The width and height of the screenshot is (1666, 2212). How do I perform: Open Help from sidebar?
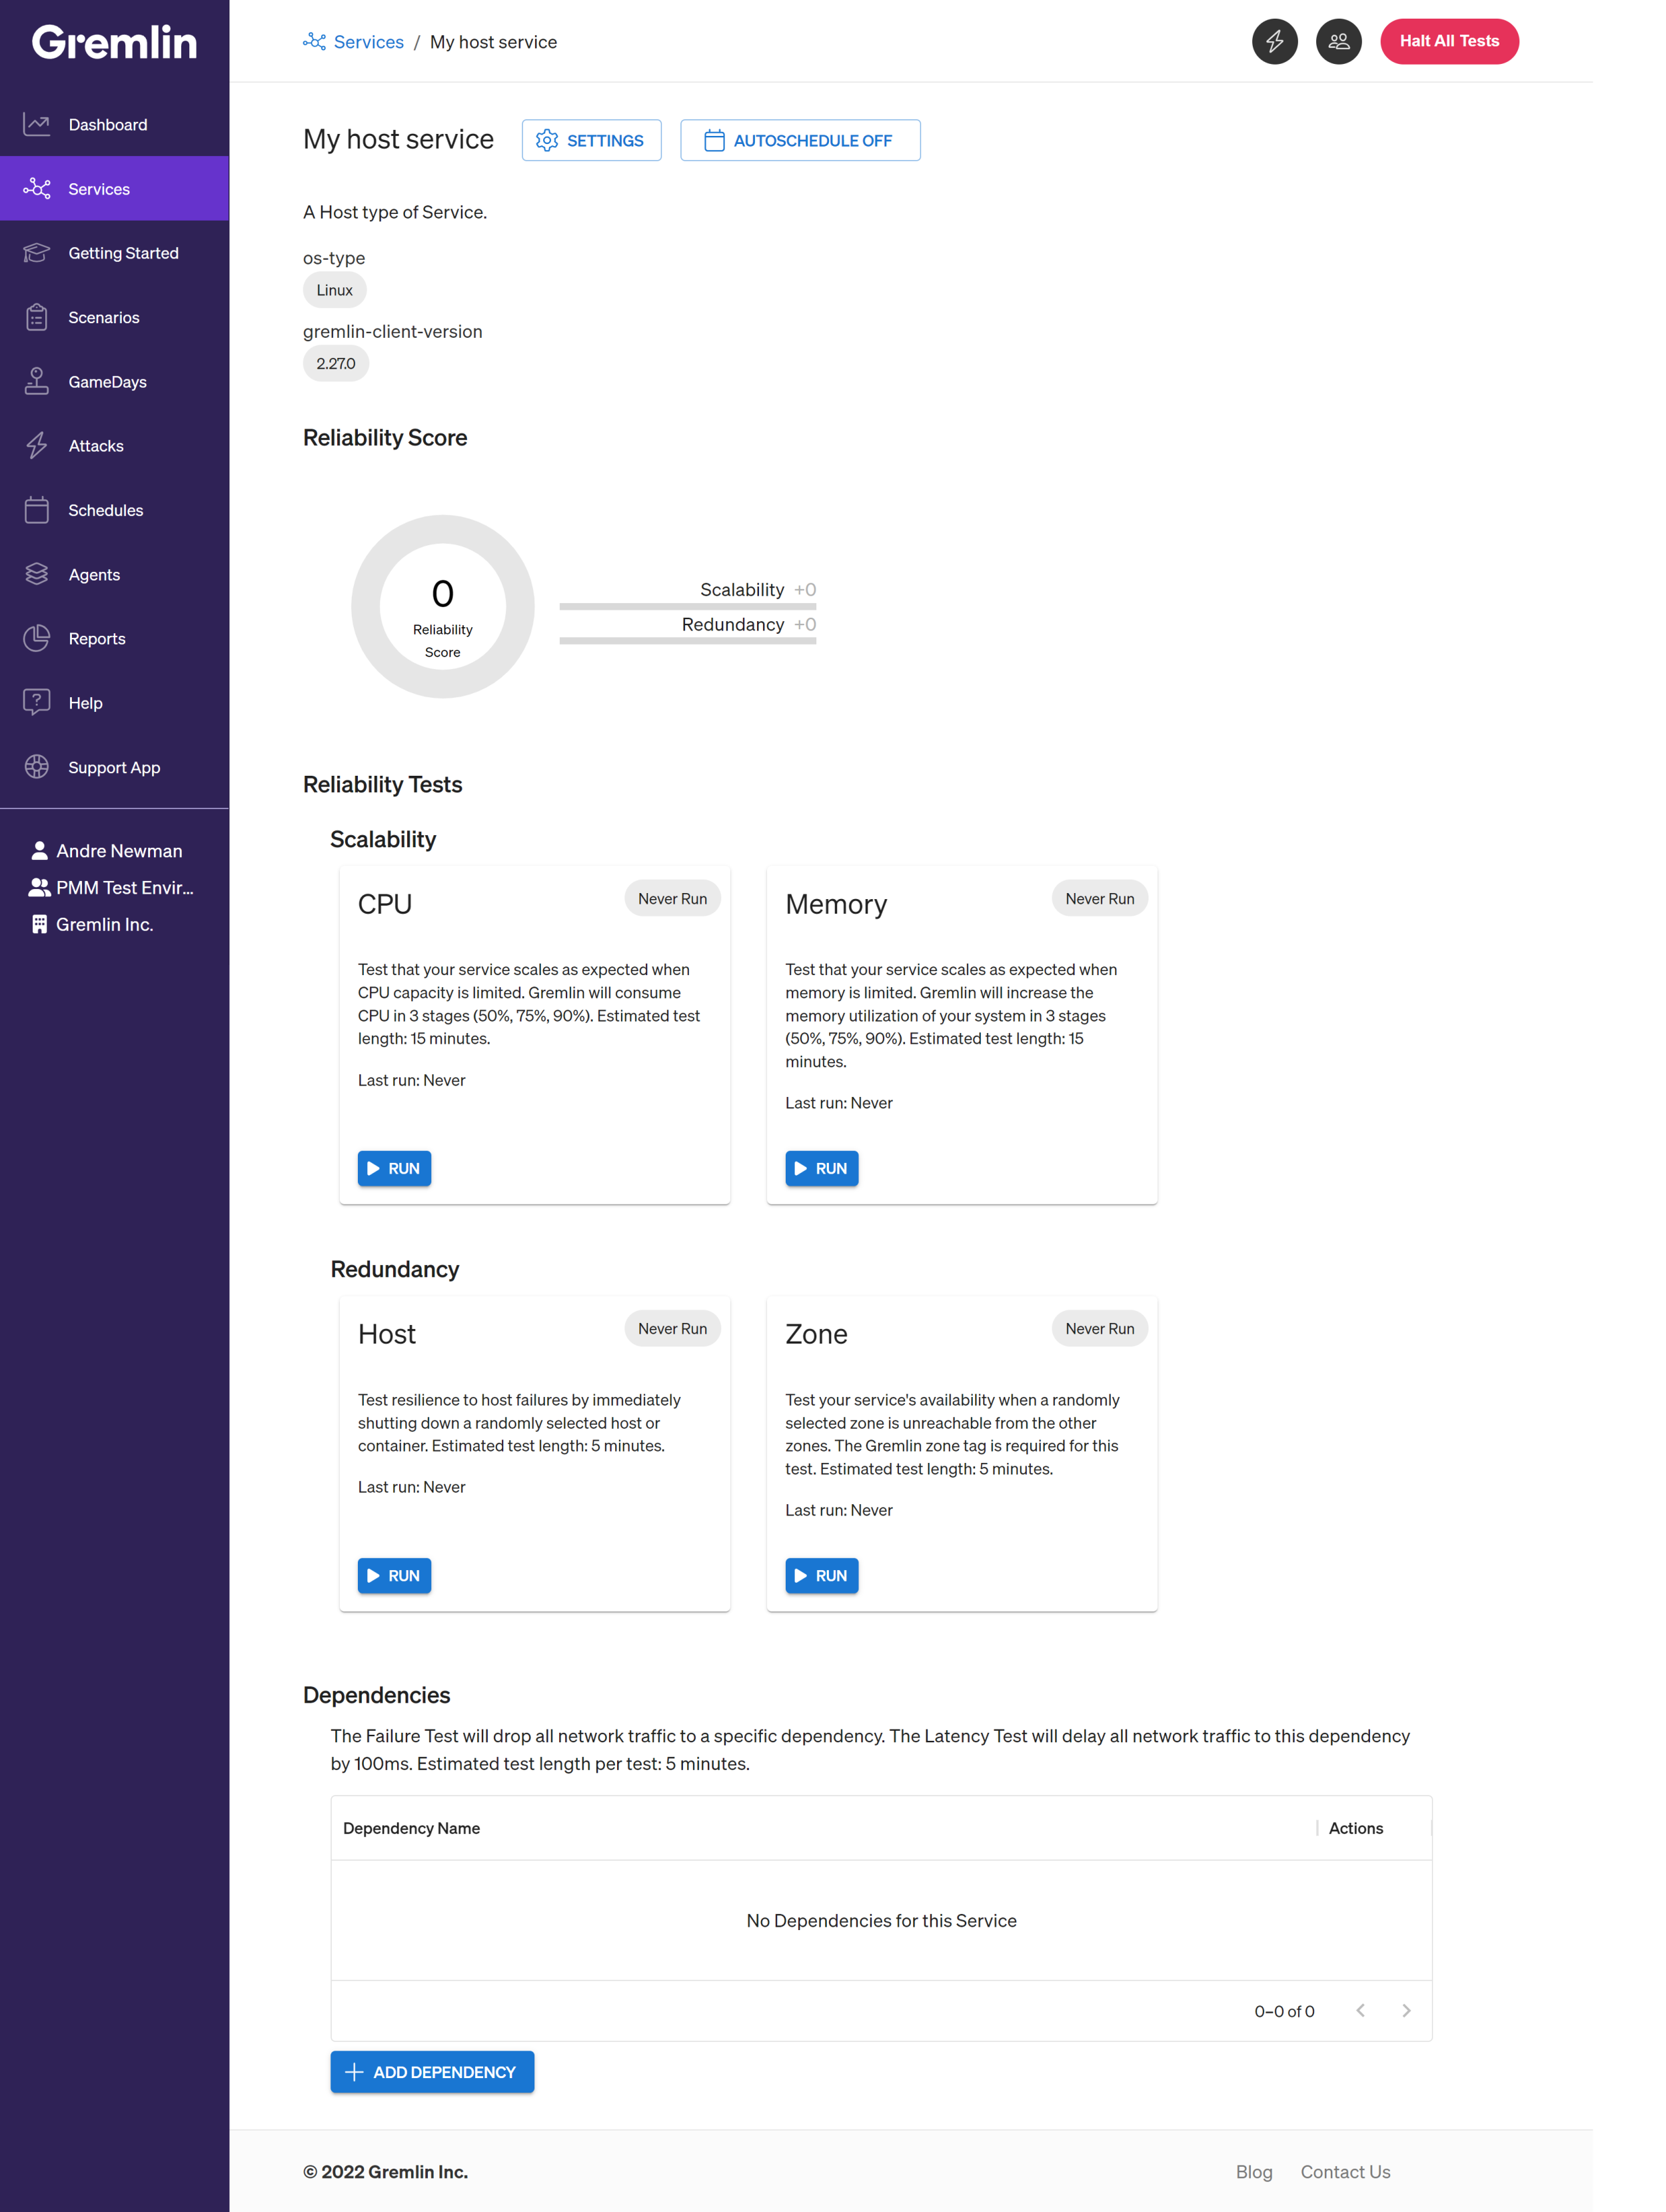114,702
